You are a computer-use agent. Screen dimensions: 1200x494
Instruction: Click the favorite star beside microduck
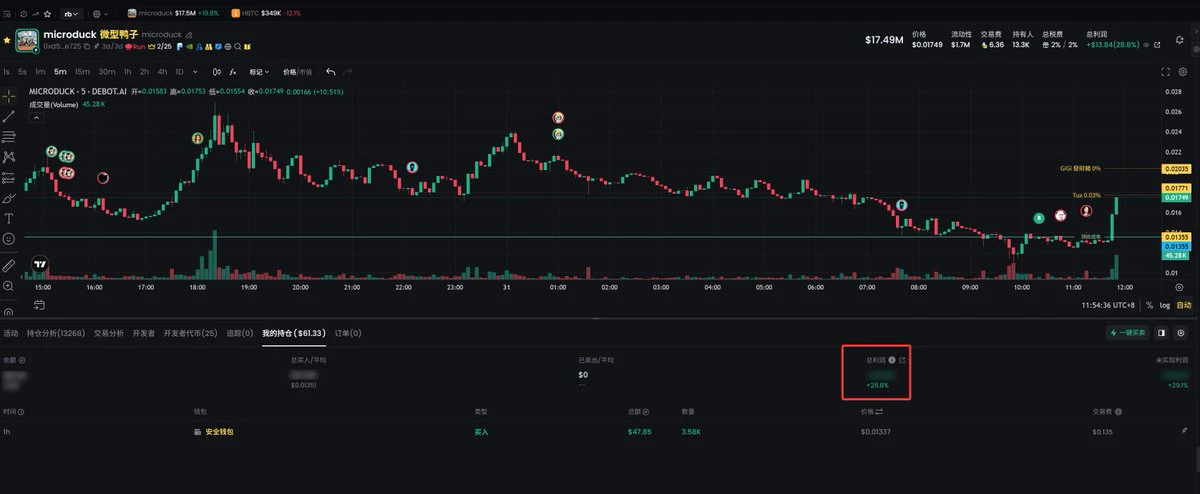pyautogui.click(x=7, y=40)
